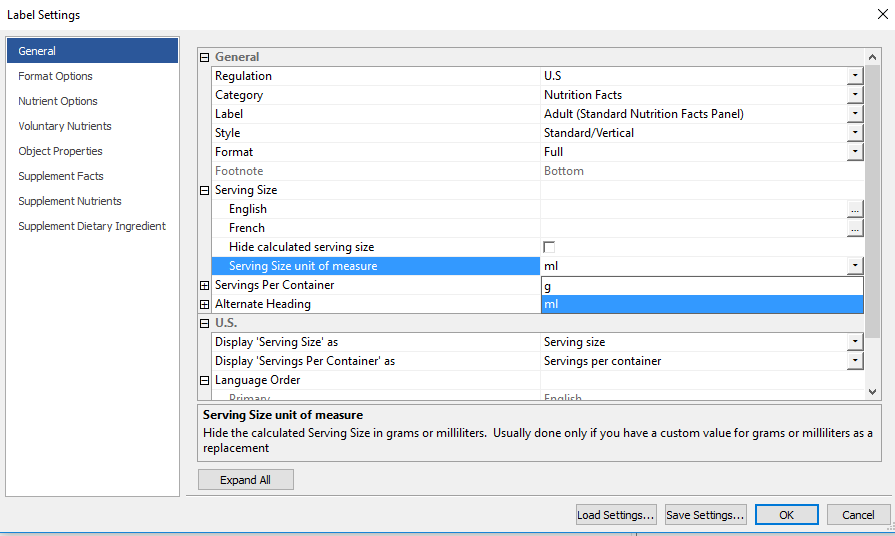Toggle Hide calculated serving size checkbox

549,247
